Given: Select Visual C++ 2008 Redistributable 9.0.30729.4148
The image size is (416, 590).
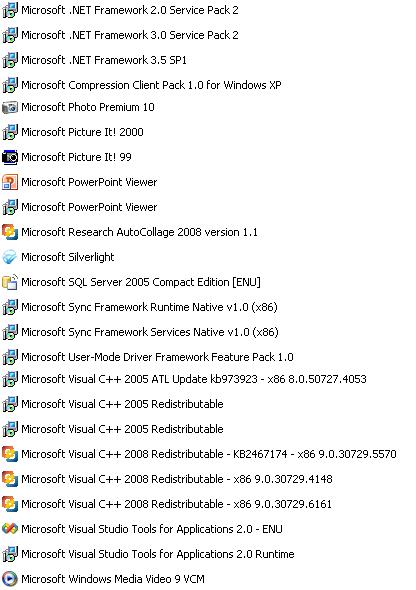Looking at the screenshot, I should [x=177, y=479].
